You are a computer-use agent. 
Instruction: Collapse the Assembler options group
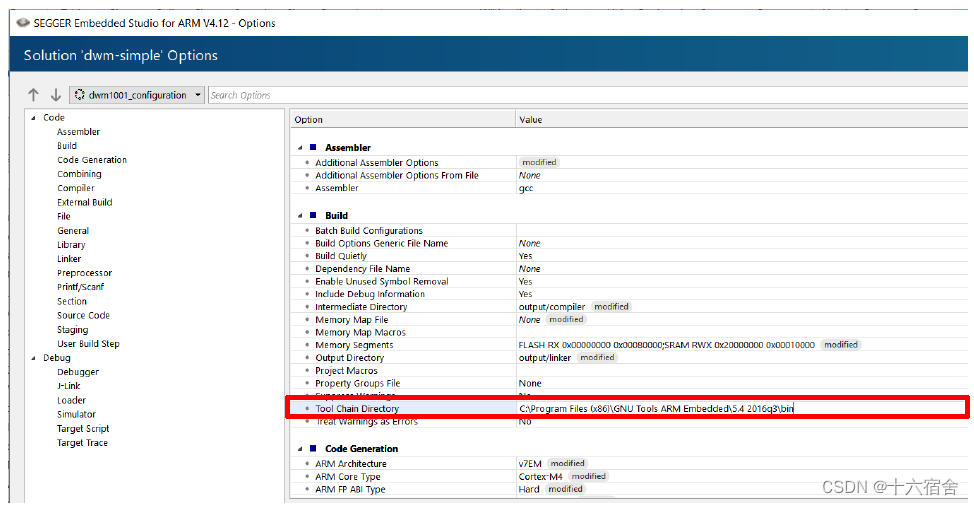pyautogui.click(x=301, y=148)
